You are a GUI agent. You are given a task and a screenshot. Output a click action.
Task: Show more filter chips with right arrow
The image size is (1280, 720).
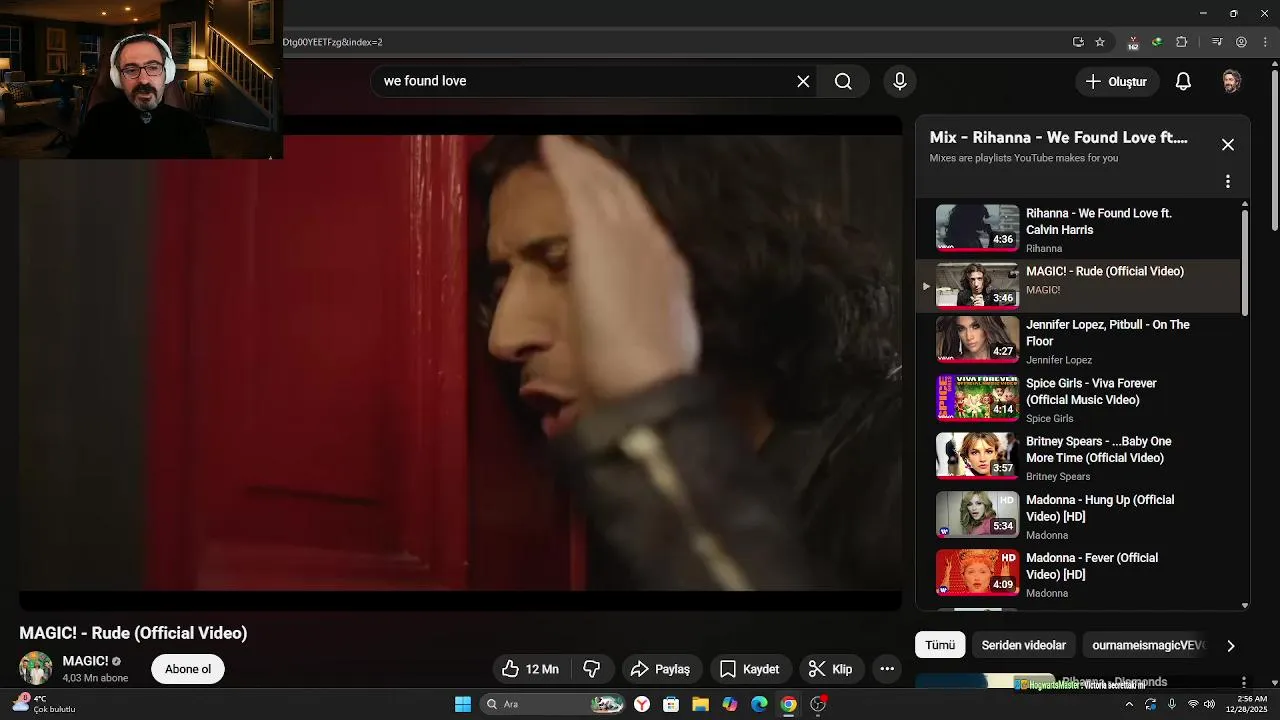[x=1231, y=646]
